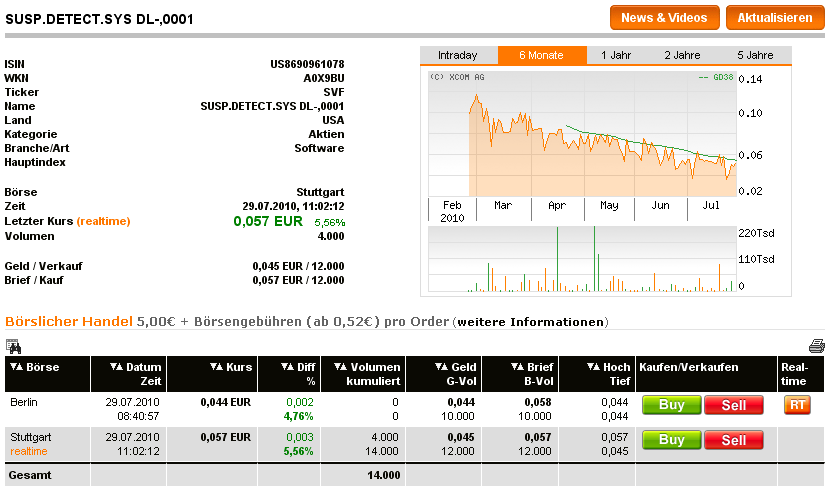This screenshot has height=493, width=829.
Task: Sort table by Börse column arrows
Action: point(17,367)
